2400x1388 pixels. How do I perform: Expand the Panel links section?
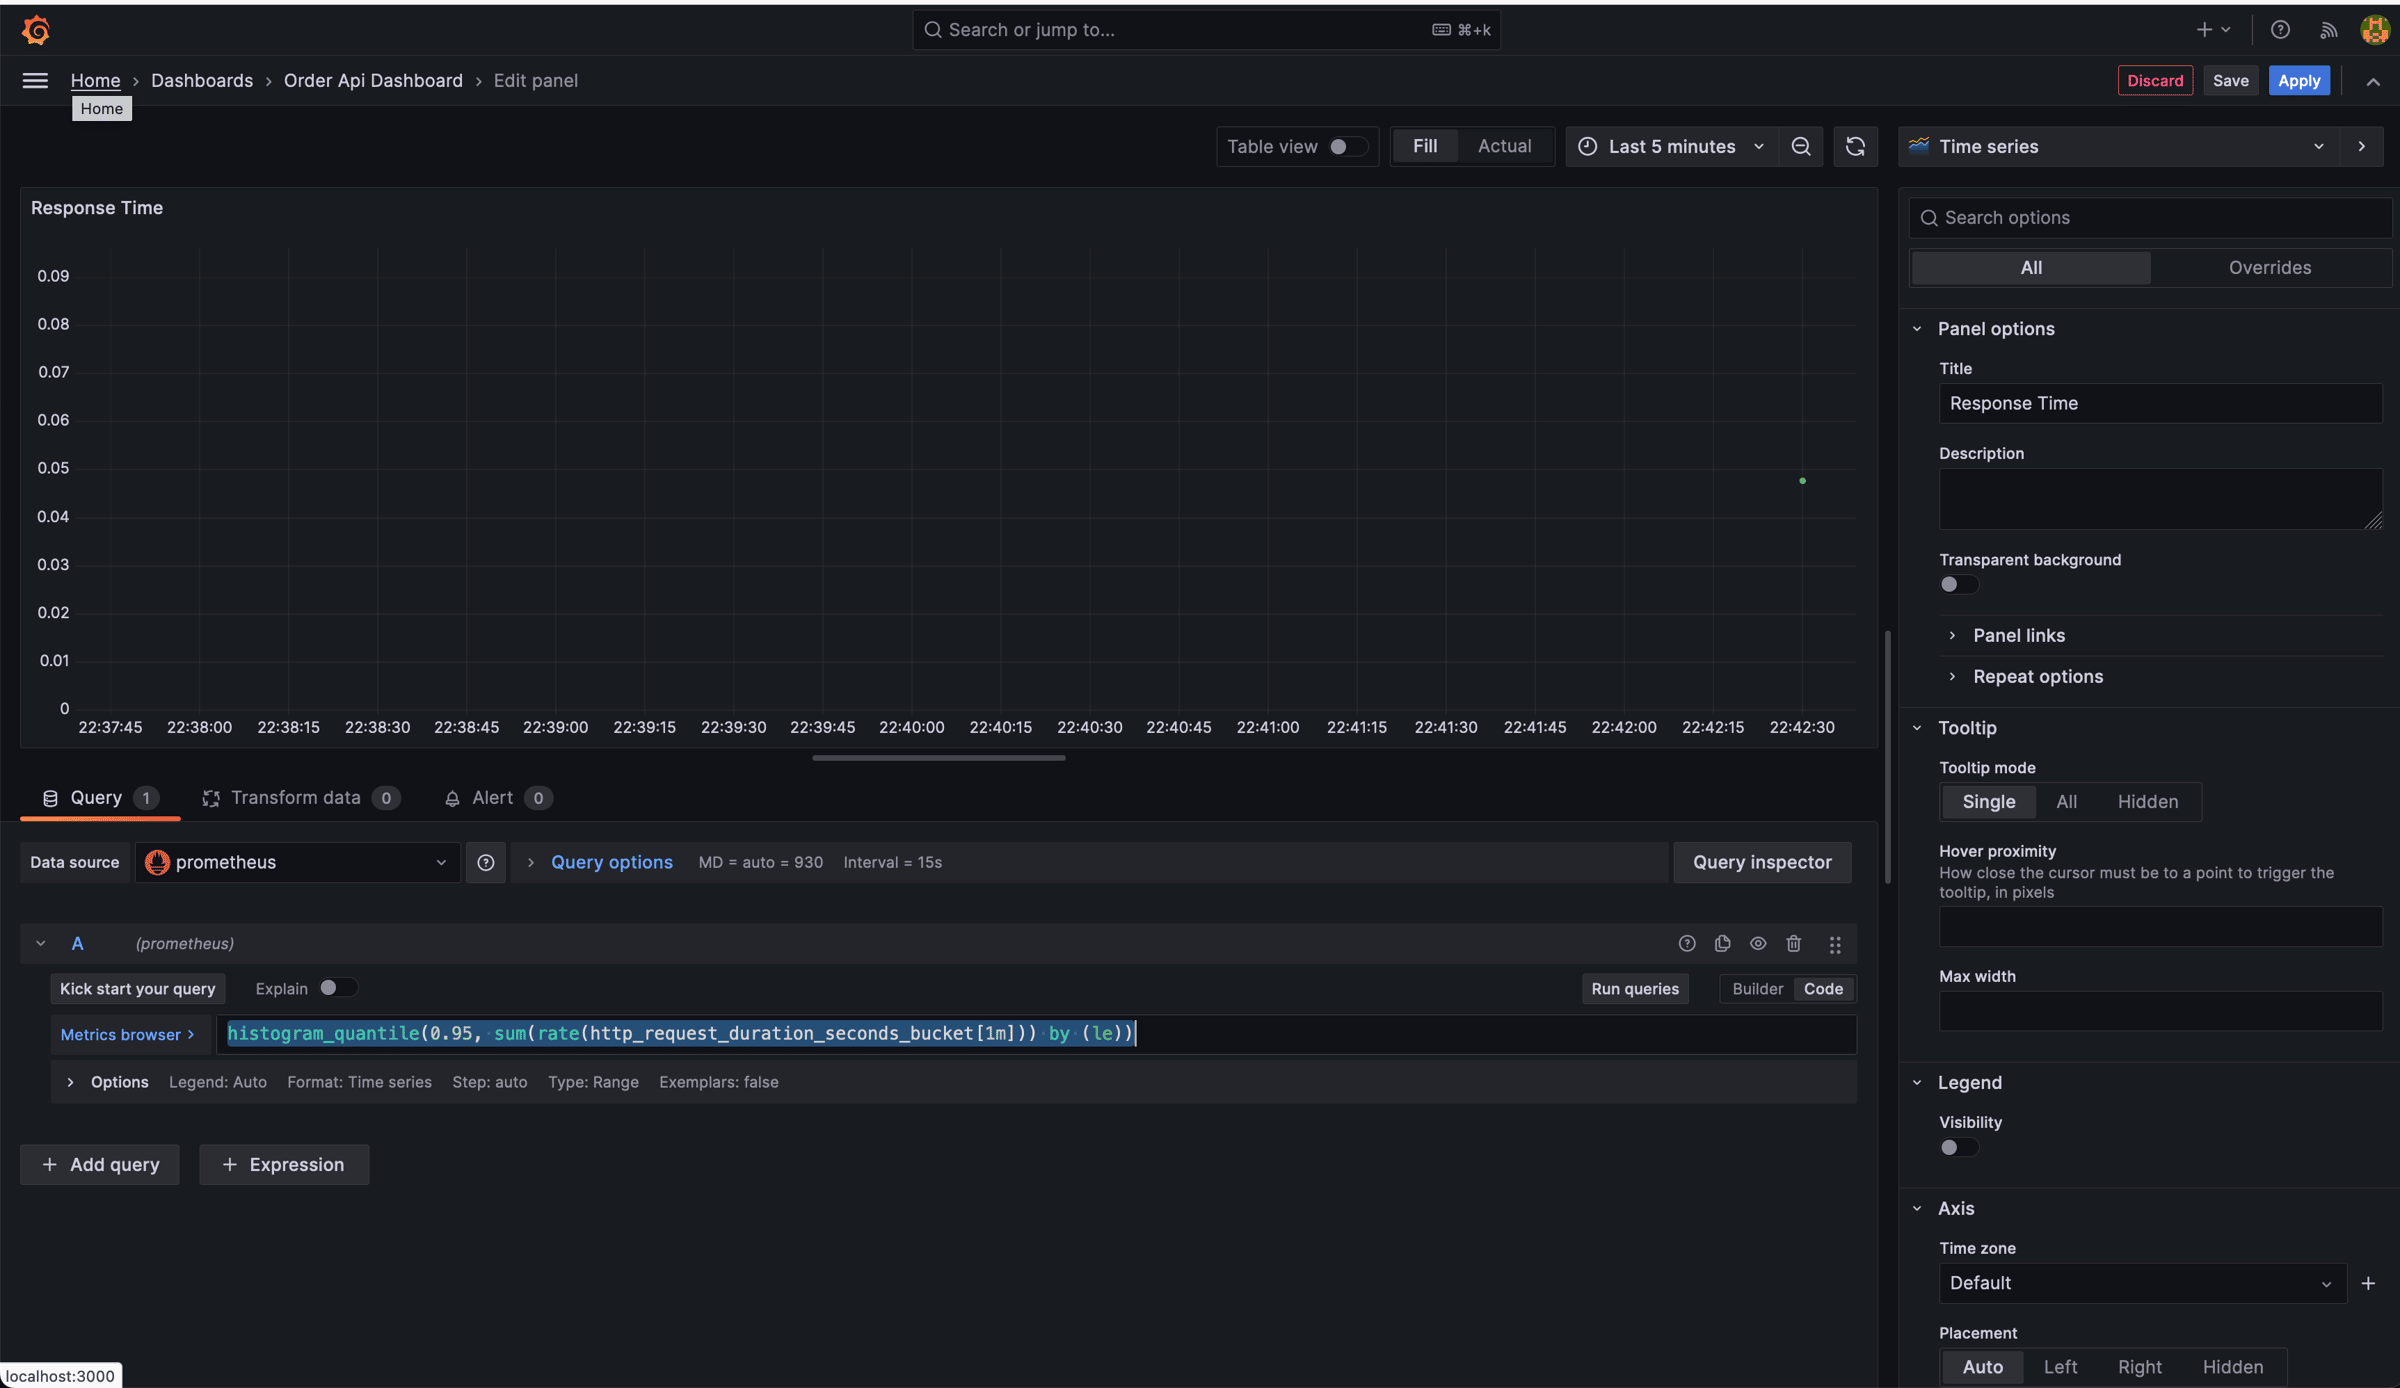point(2018,635)
